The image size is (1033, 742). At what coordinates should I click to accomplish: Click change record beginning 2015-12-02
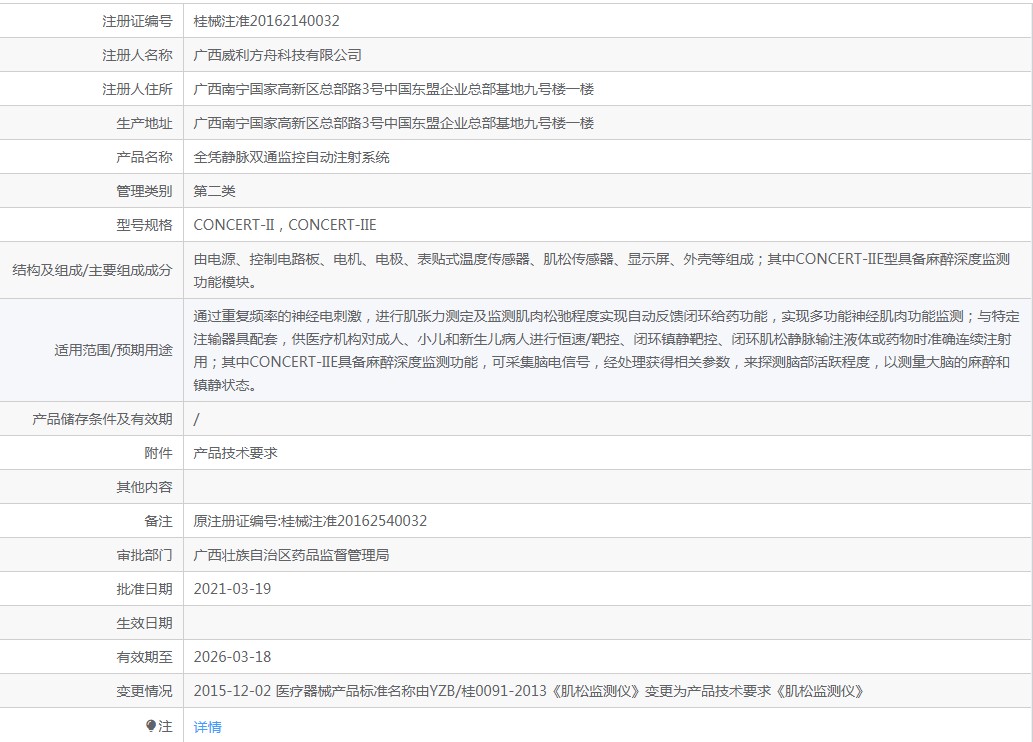529,691
